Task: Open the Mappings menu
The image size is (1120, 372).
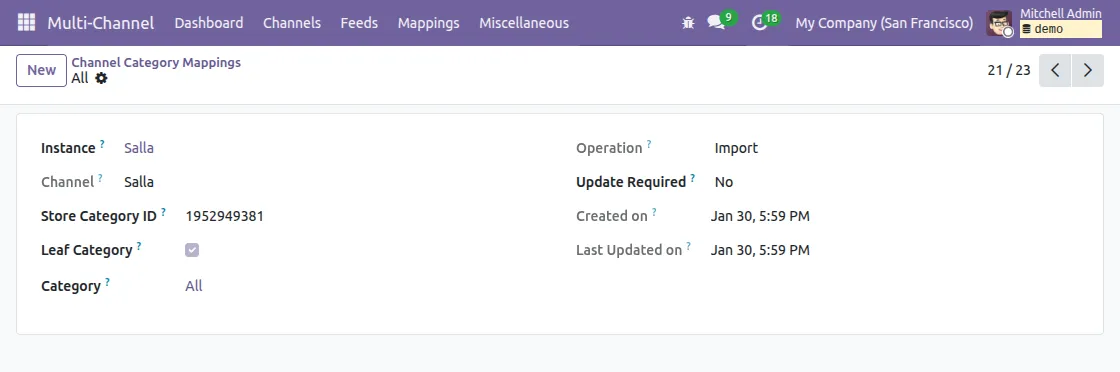Action: pyautogui.click(x=429, y=23)
